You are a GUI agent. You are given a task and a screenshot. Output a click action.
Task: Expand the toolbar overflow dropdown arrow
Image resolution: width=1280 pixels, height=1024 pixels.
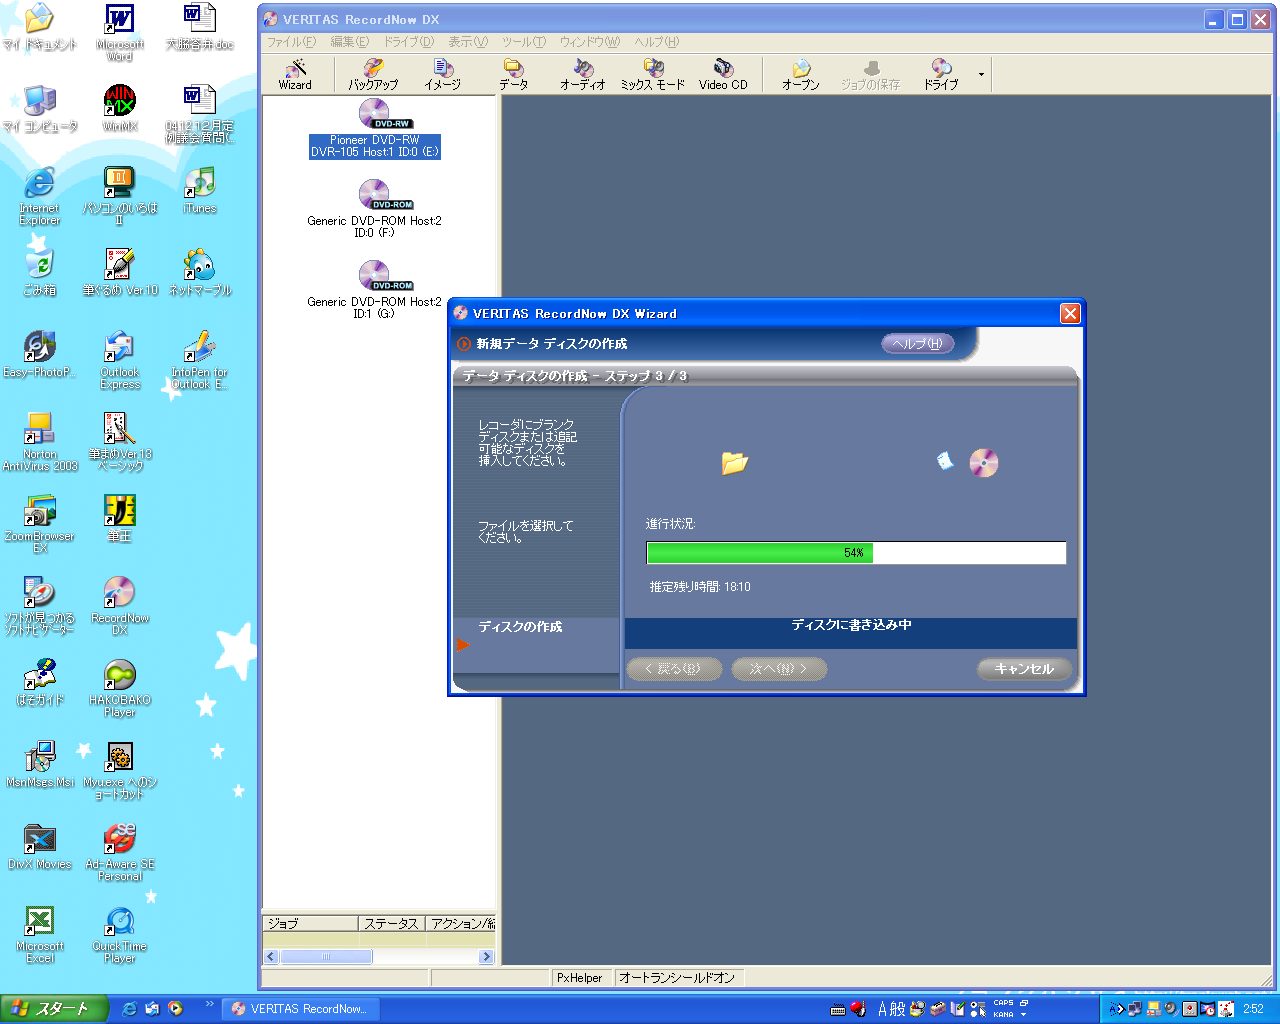[981, 74]
